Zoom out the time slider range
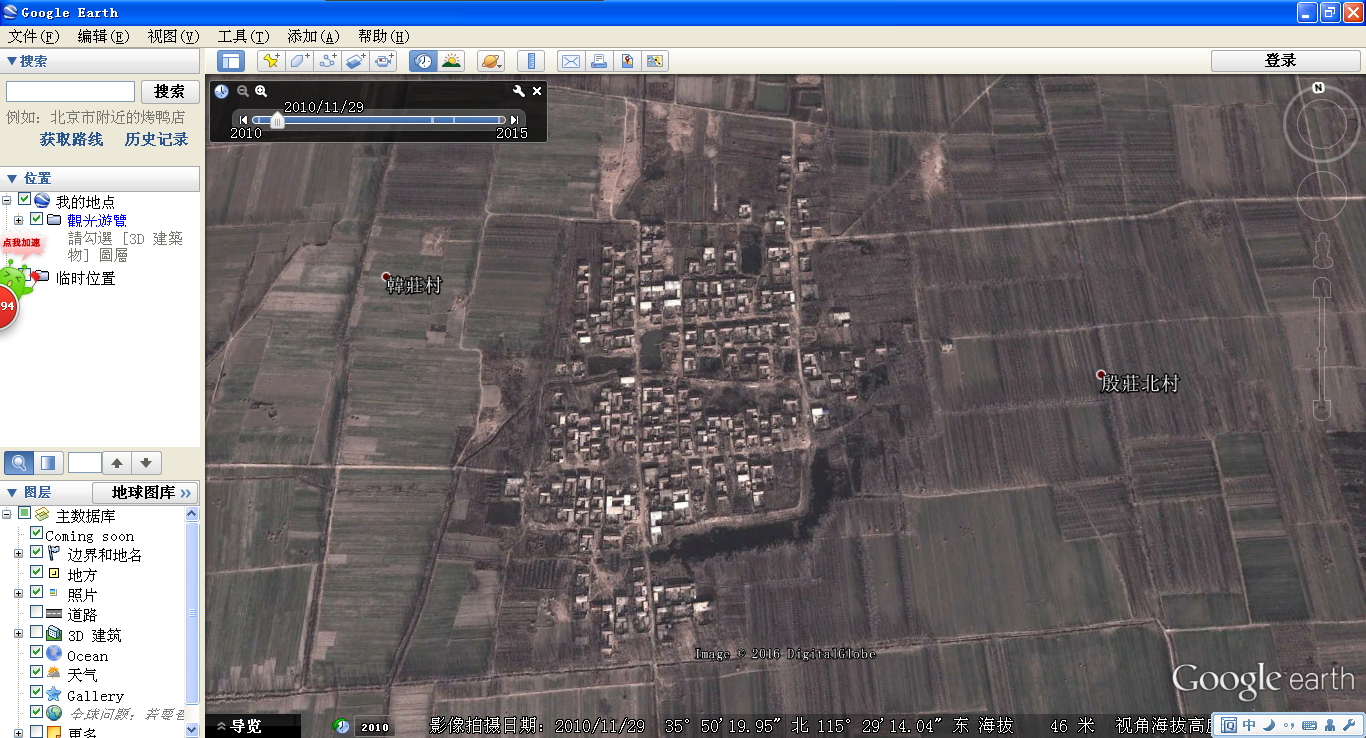The height and width of the screenshot is (738, 1366). [x=242, y=91]
